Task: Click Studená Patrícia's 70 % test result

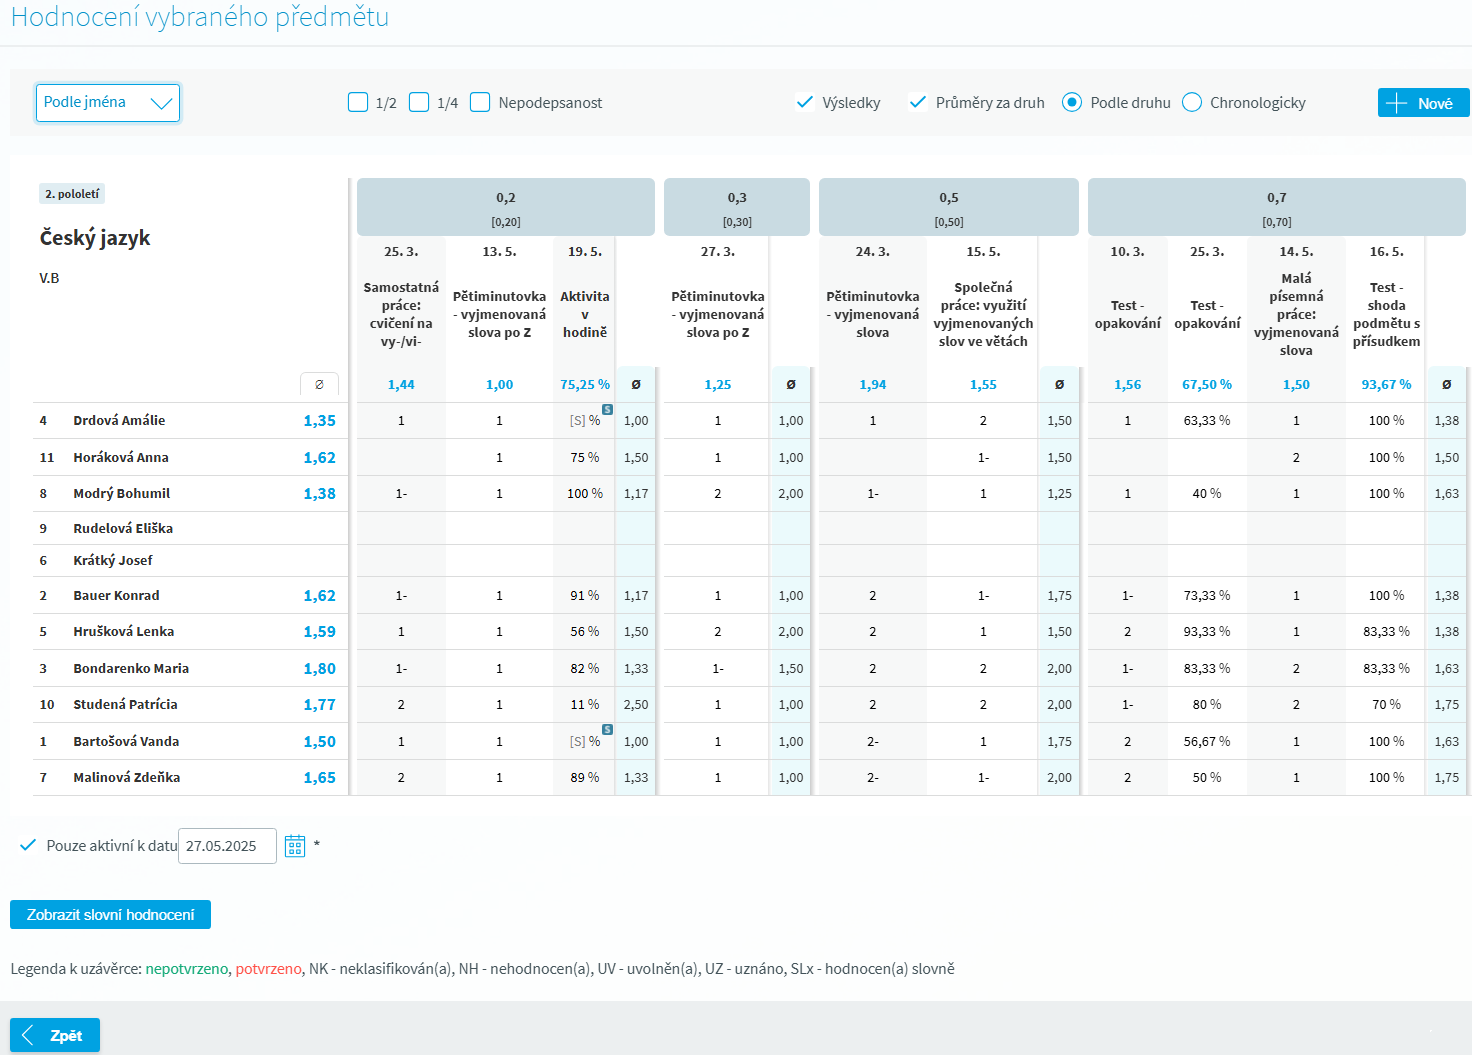Action: [1386, 704]
